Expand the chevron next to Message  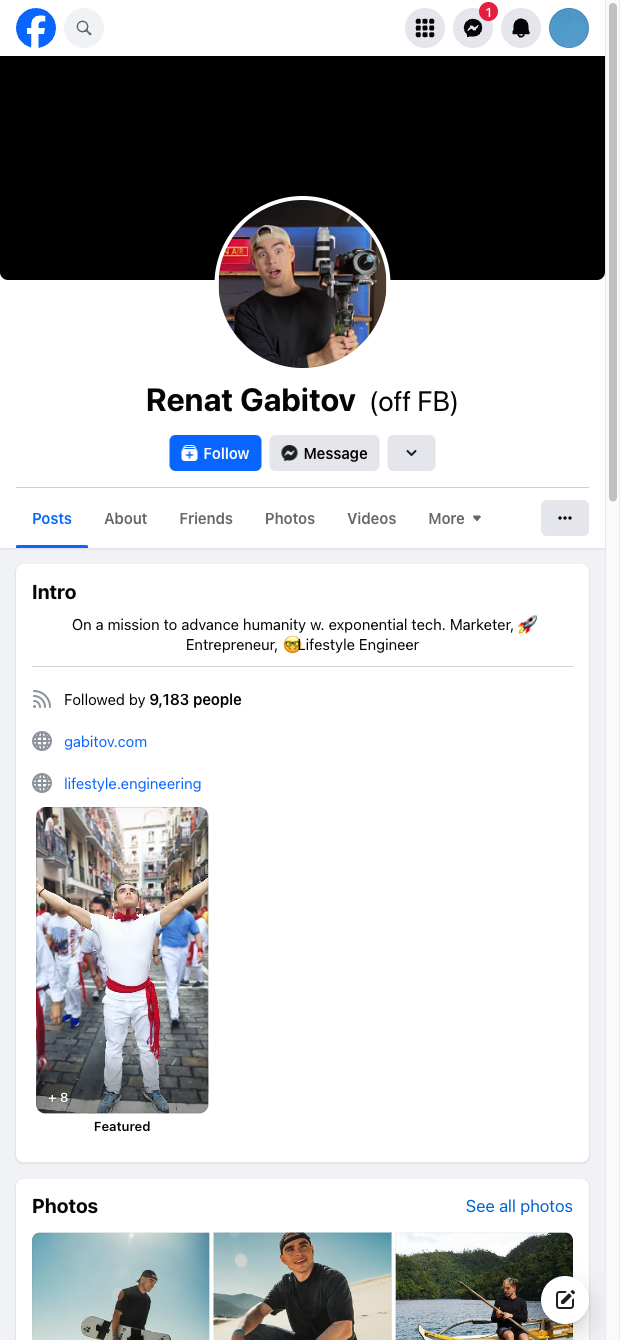click(x=411, y=453)
